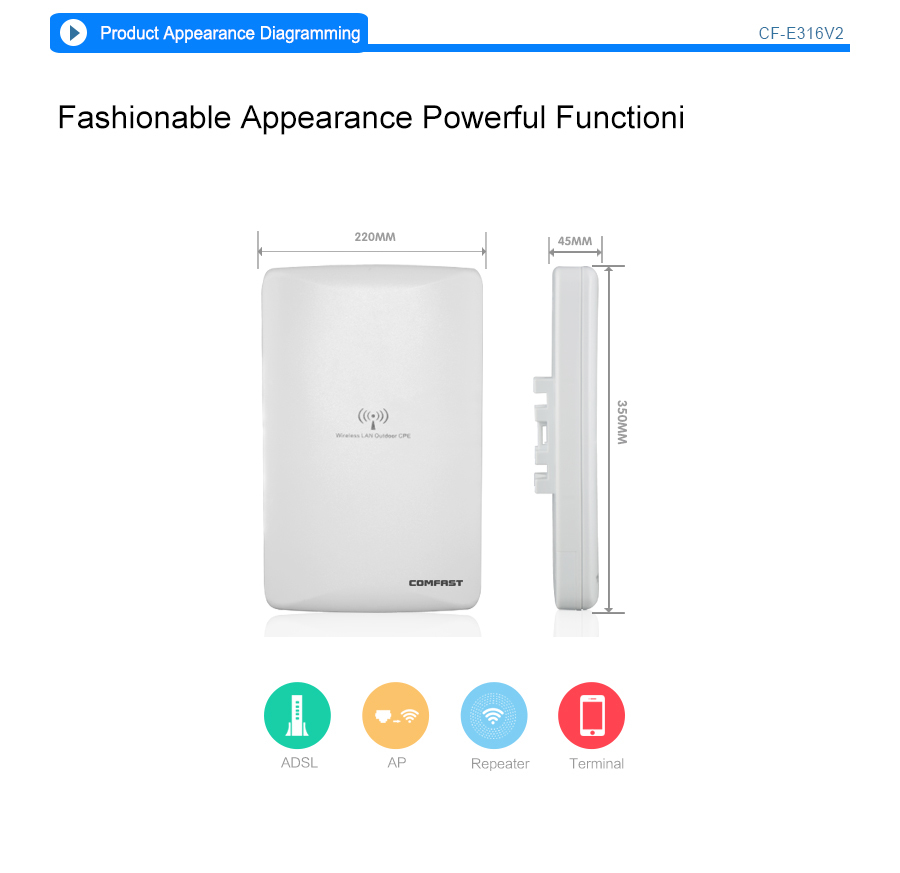Click the Fashionable Appearance headline text
The height and width of the screenshot is (873, 900).
click(x=371, y=118)
